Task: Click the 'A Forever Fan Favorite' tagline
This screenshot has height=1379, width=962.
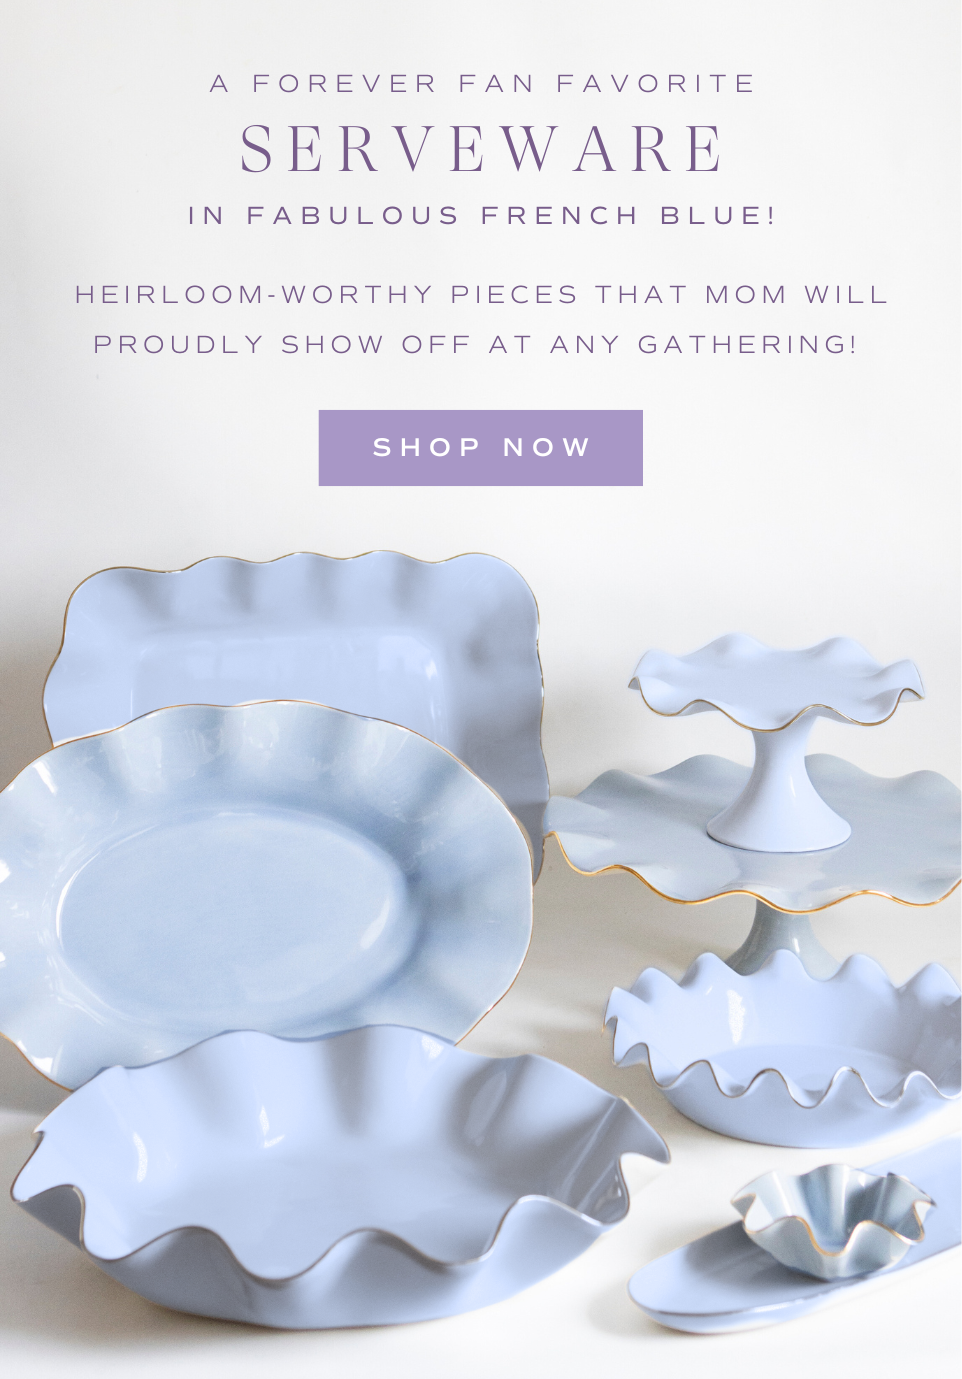Action: click(x=482, y=84)
